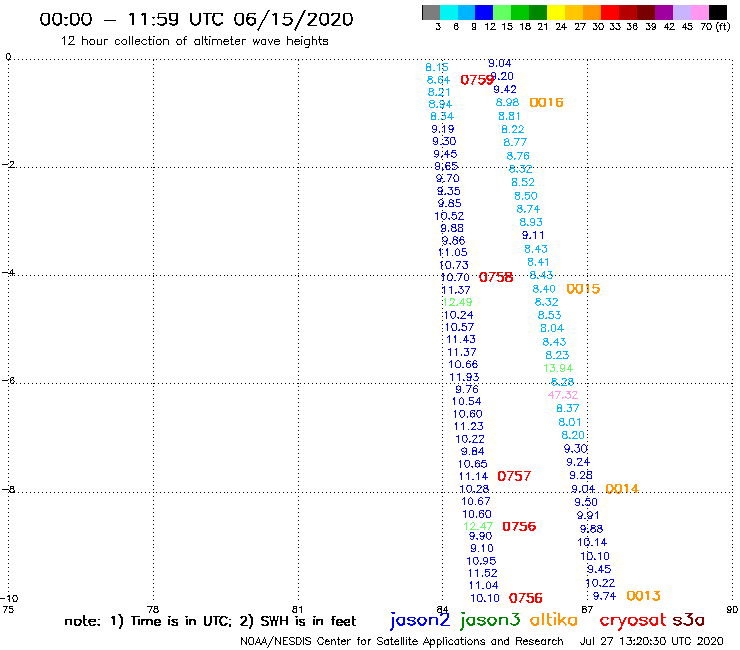Screen dimensions: 740x650
Task: Select the 9.91 wave height value
Action: click(588, 515)
